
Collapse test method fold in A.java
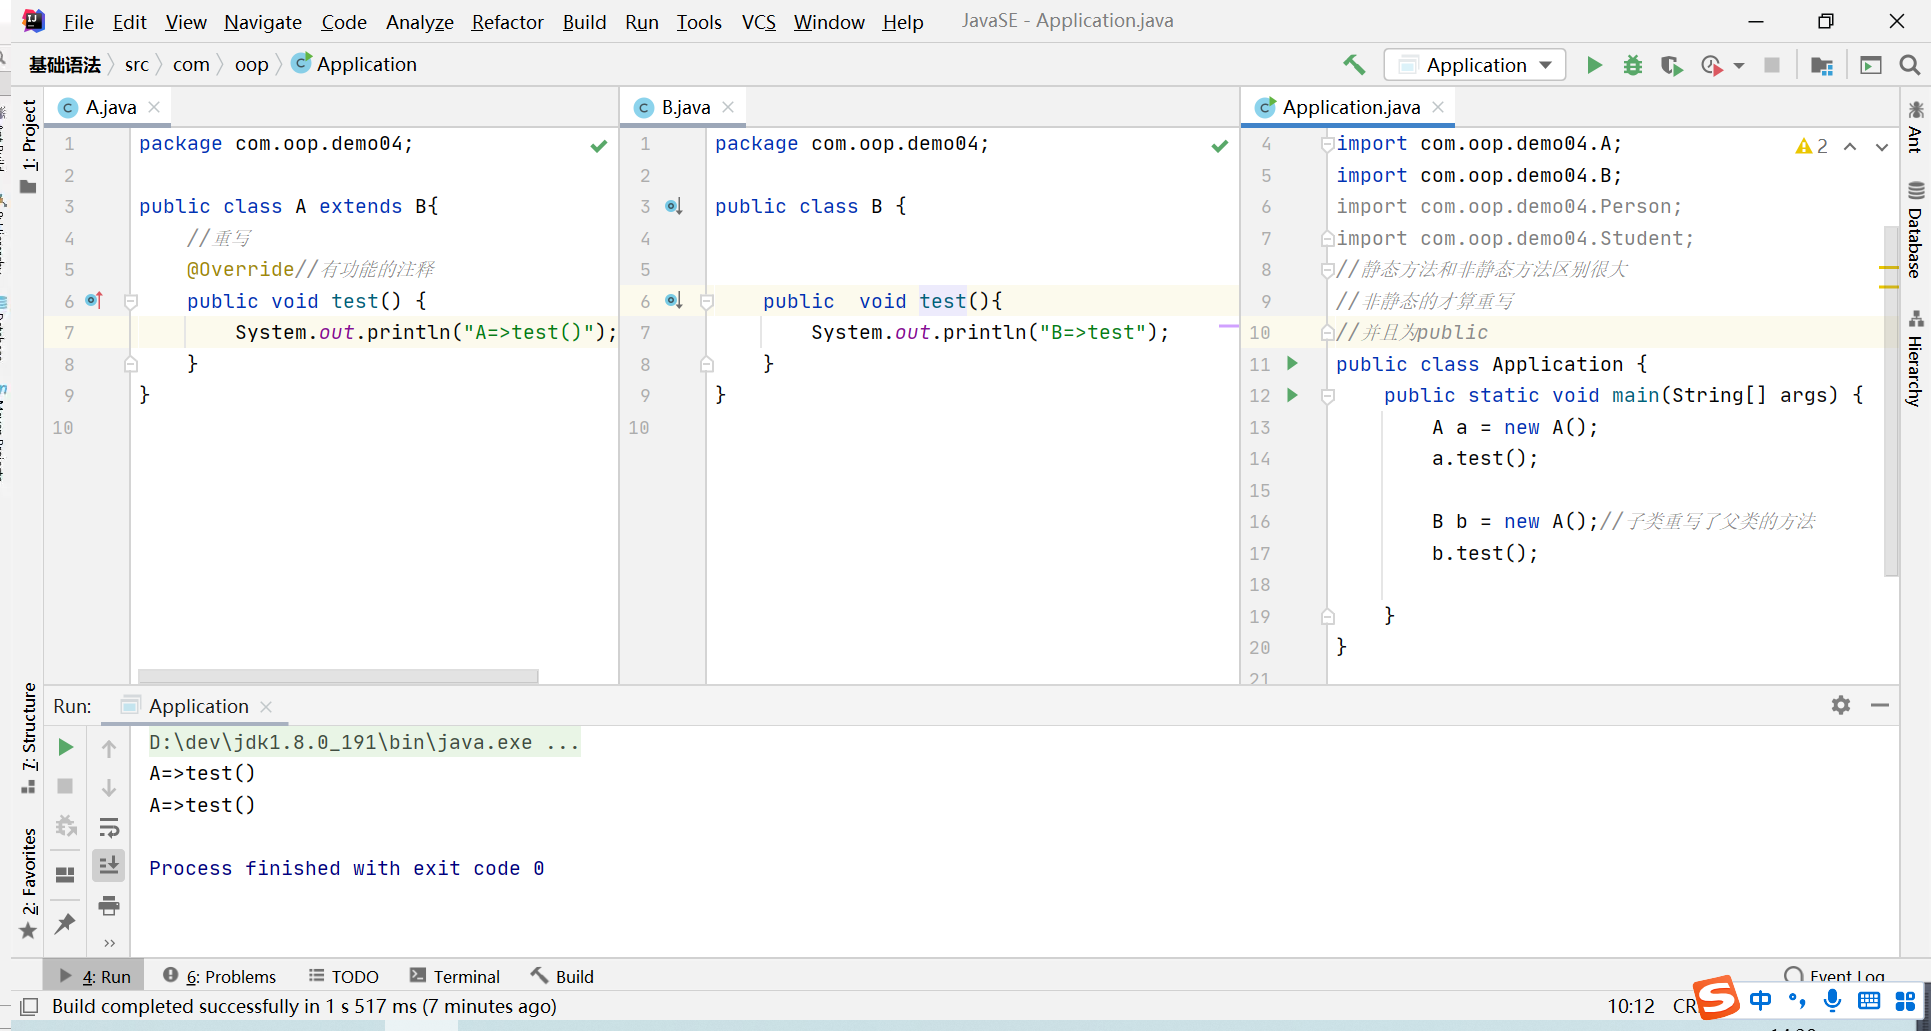pos(131,301)
